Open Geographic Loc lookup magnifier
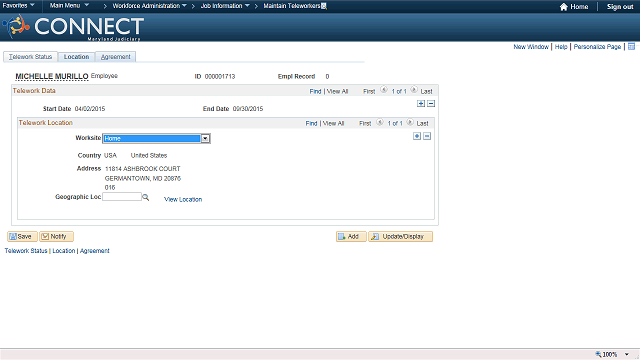640x360 pixels. [146, 198]
